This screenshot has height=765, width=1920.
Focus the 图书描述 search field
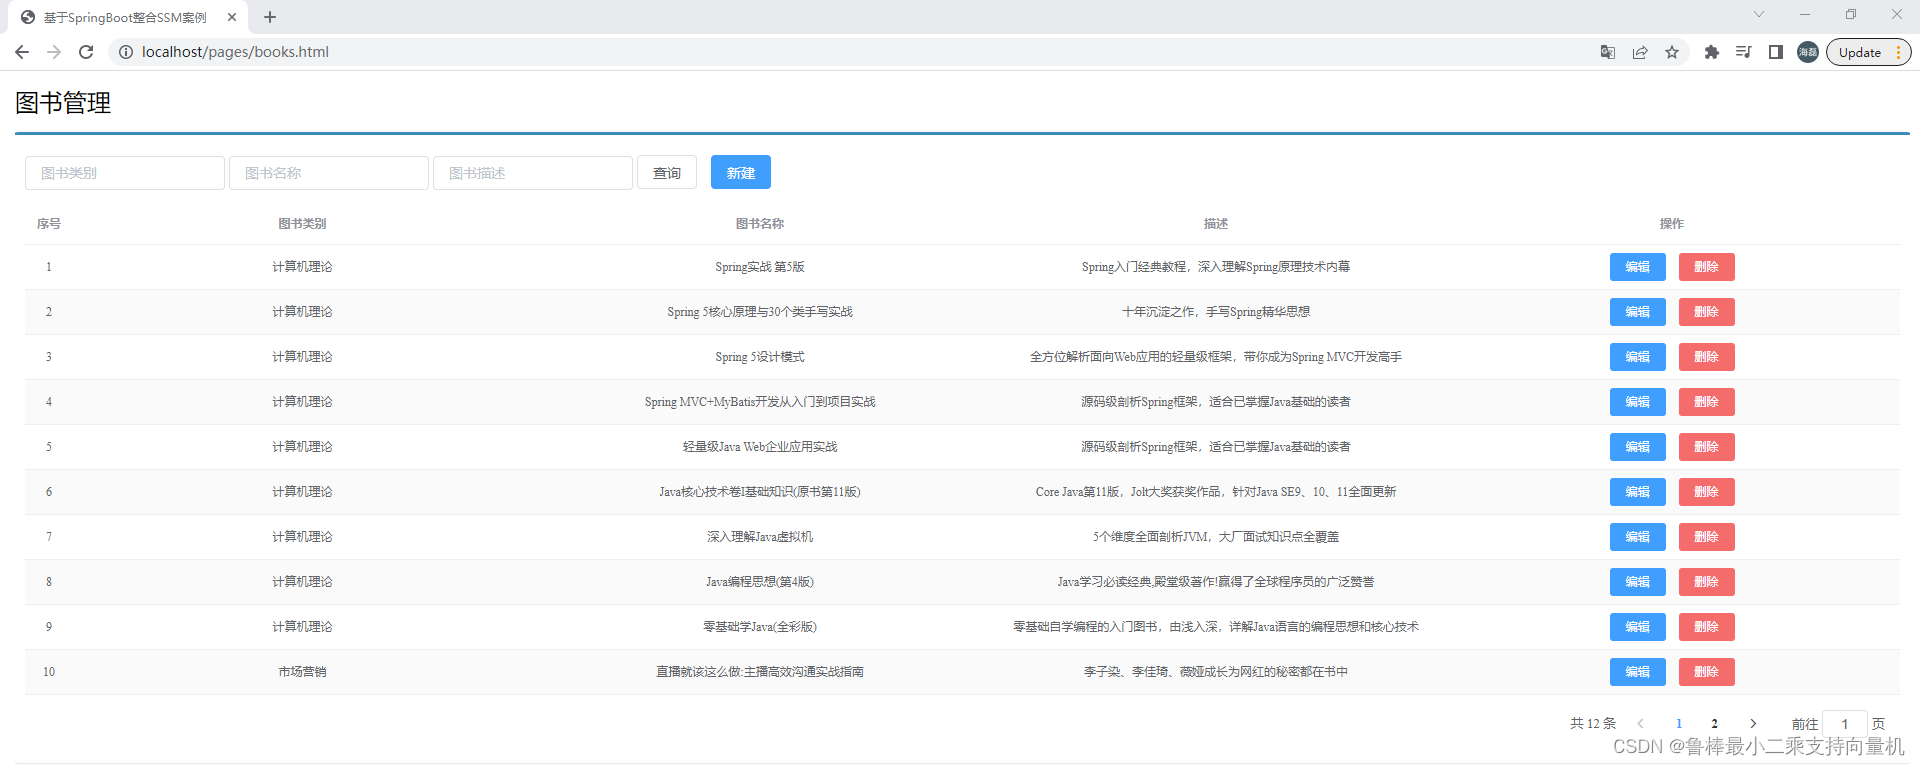(x=533, y=173)
